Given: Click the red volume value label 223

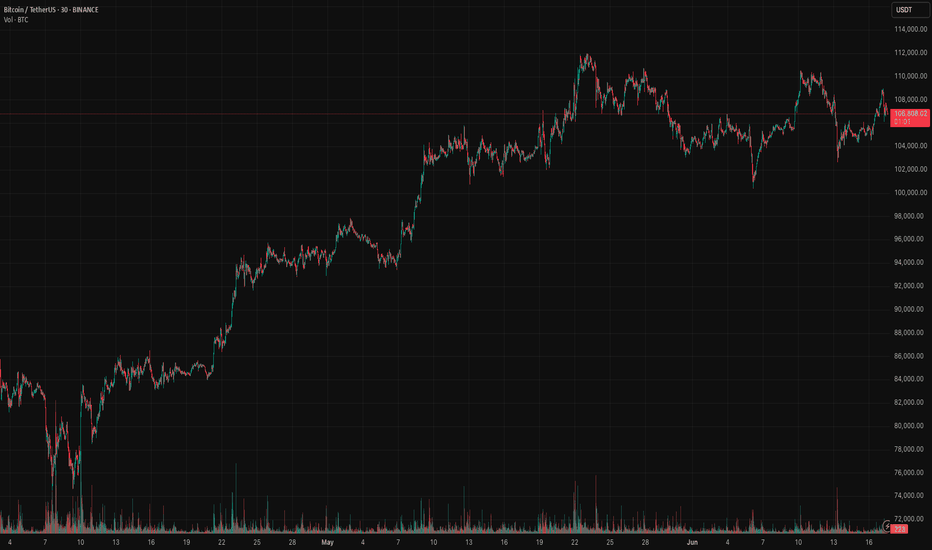Looking at the screenshot, I should pyautogui.click(x=900, y=529).
